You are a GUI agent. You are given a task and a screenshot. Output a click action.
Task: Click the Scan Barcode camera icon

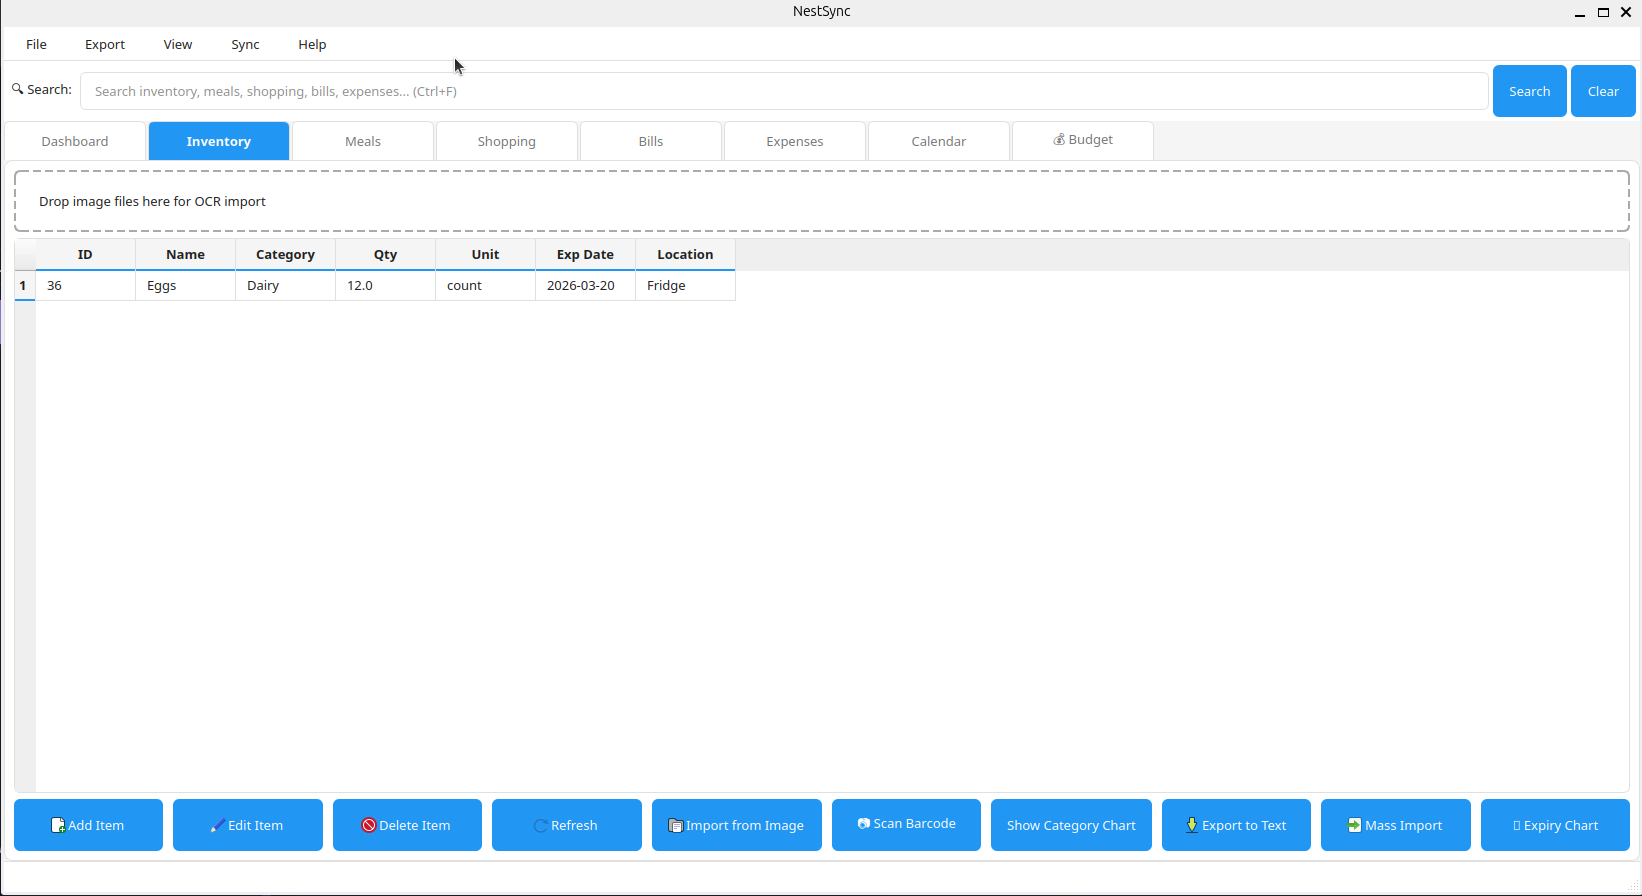tap(864, 824)
